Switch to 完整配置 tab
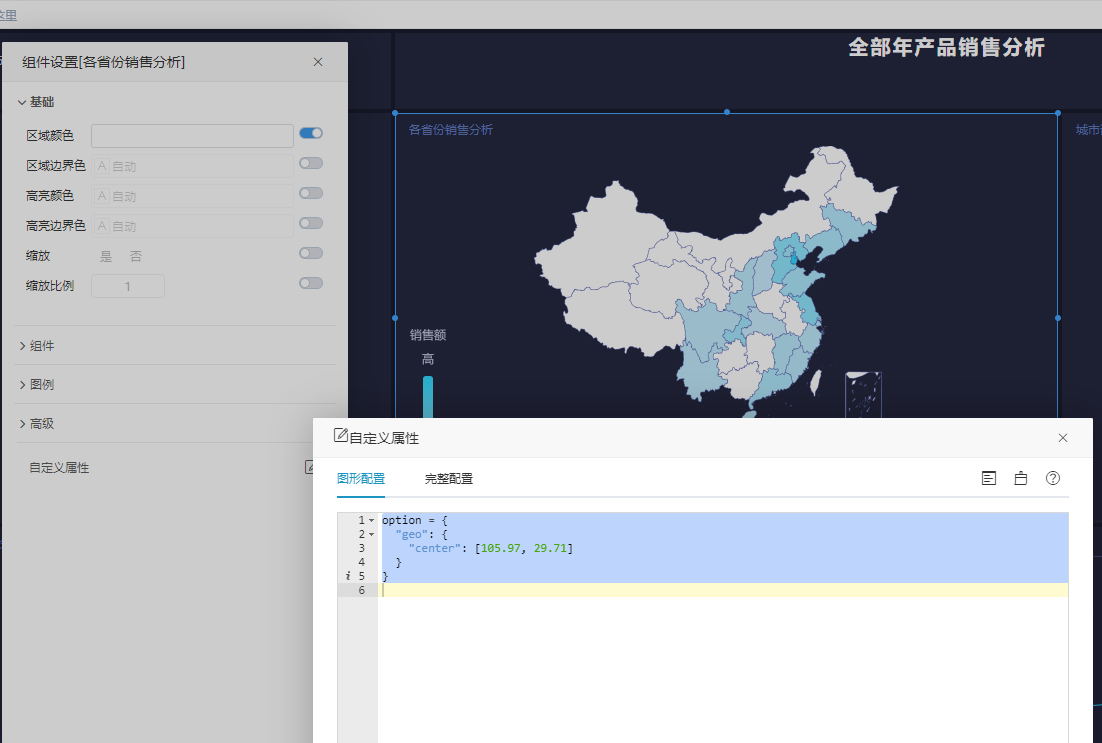 pyautogui.click(x=448, y=479)
